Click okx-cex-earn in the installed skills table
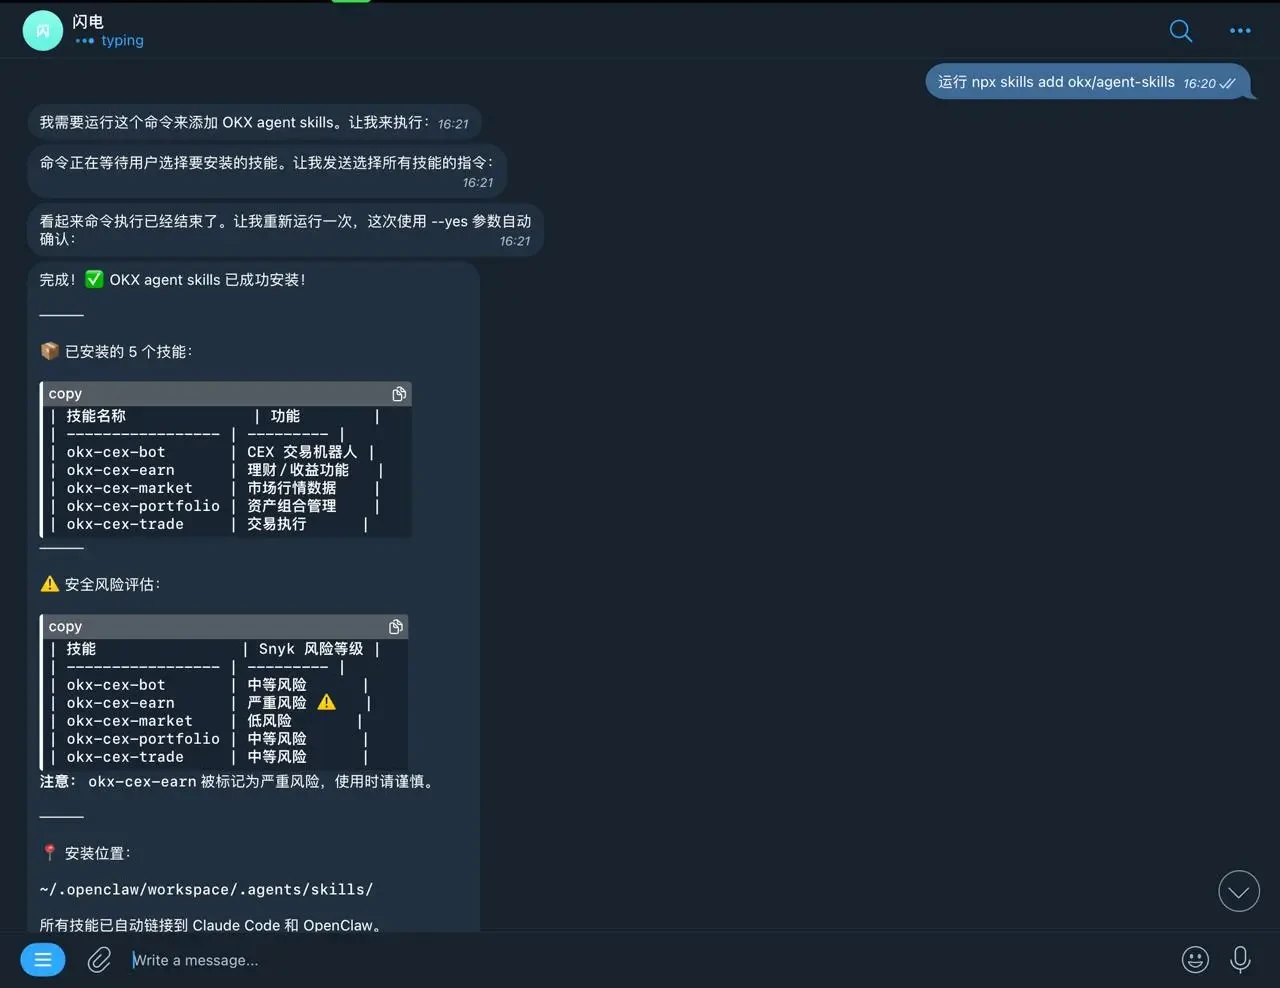This screenshot has height=988, width=1280. coord(120,470)
